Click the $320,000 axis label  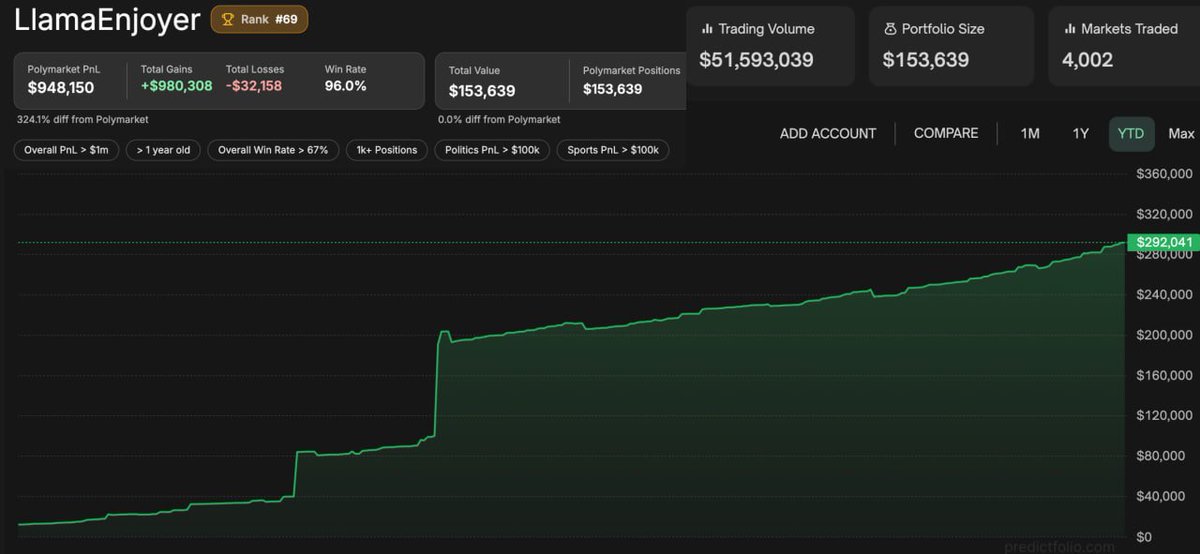1165,214
